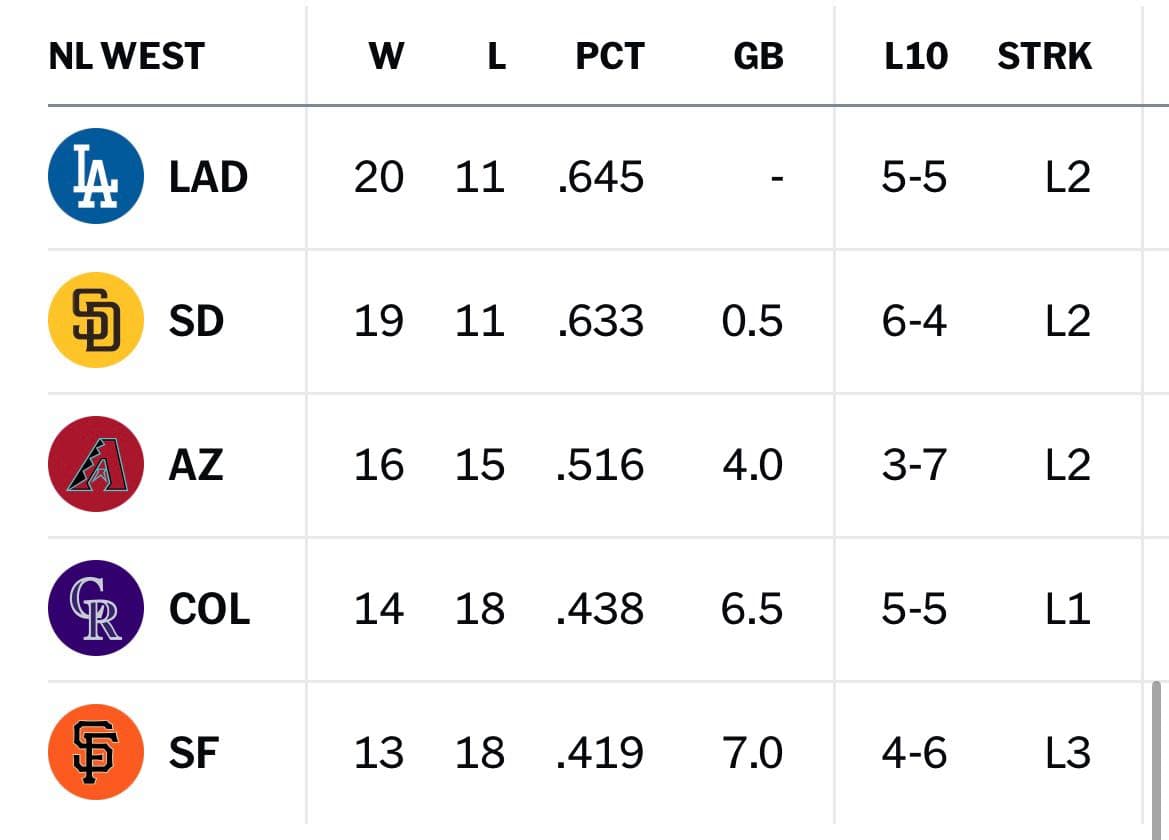The image size is (1169, 840).
Task: Select the Giants L3 streak cell
Action: pos(1068,753)
